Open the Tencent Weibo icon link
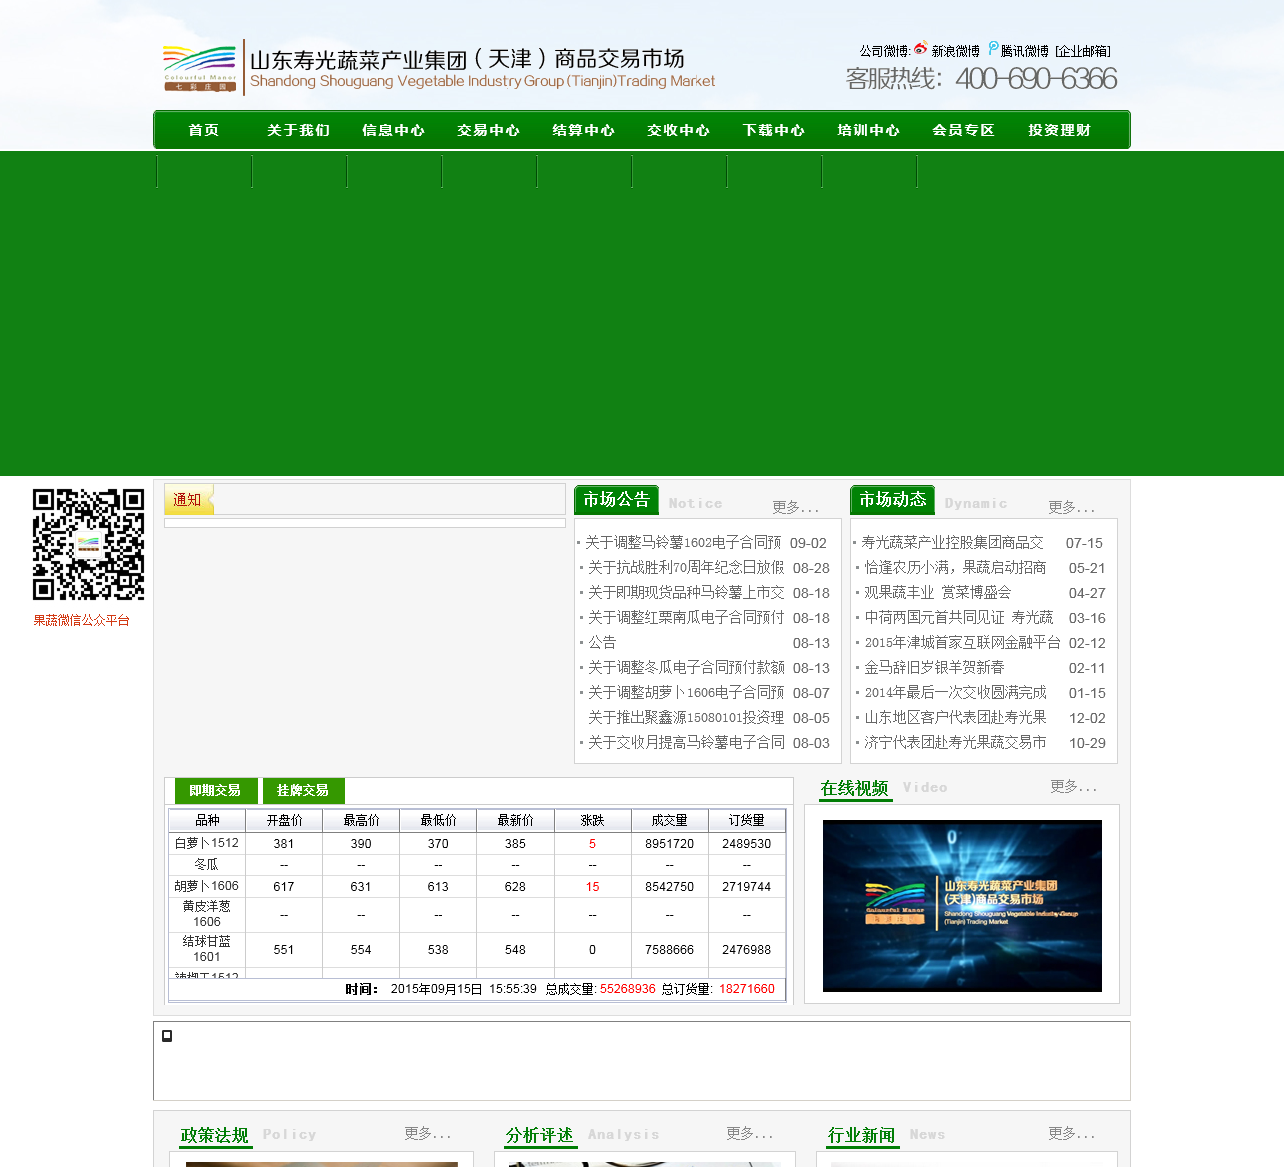 (x=993, y=49)
